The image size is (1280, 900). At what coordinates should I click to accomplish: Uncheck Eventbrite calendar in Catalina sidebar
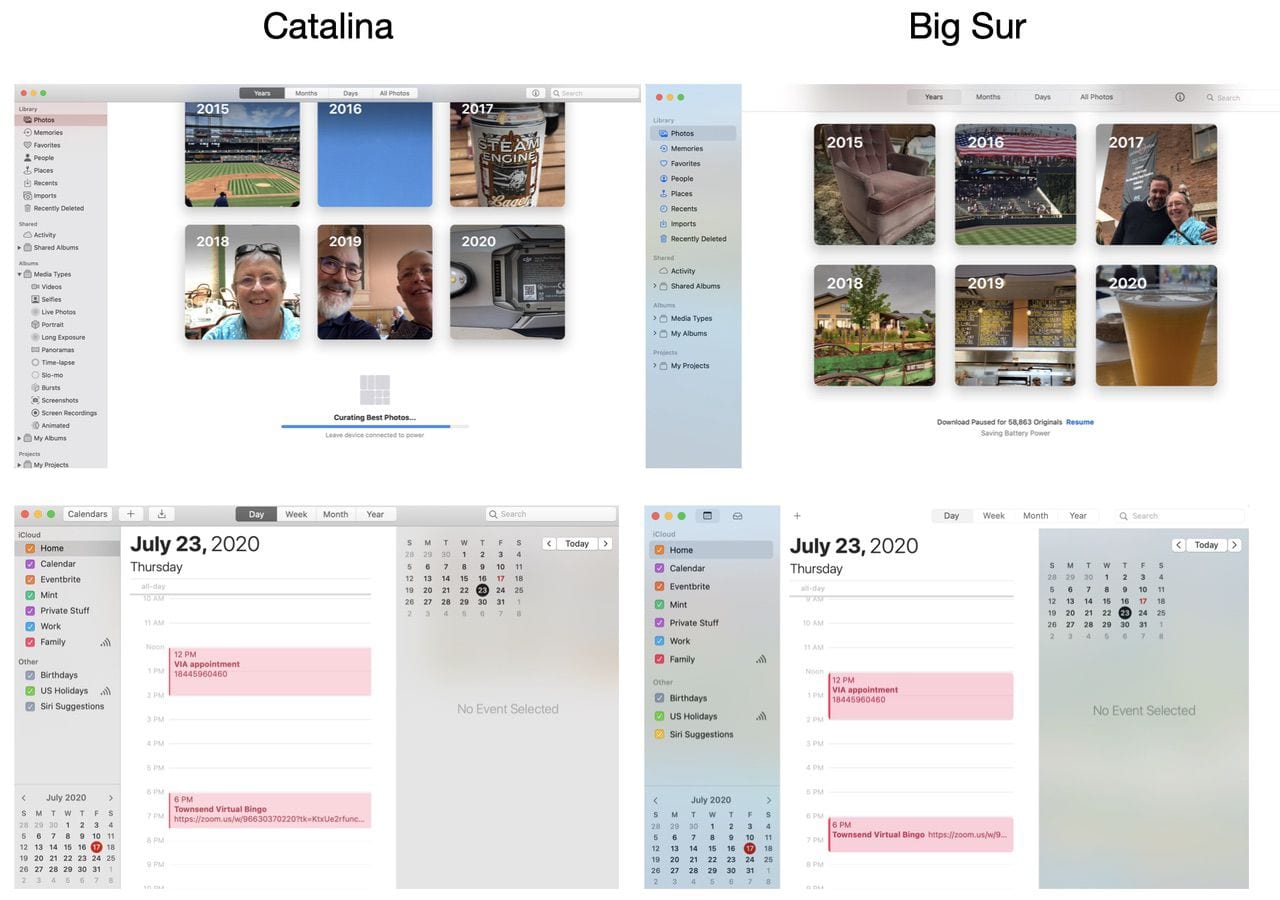tap(30, 580)
